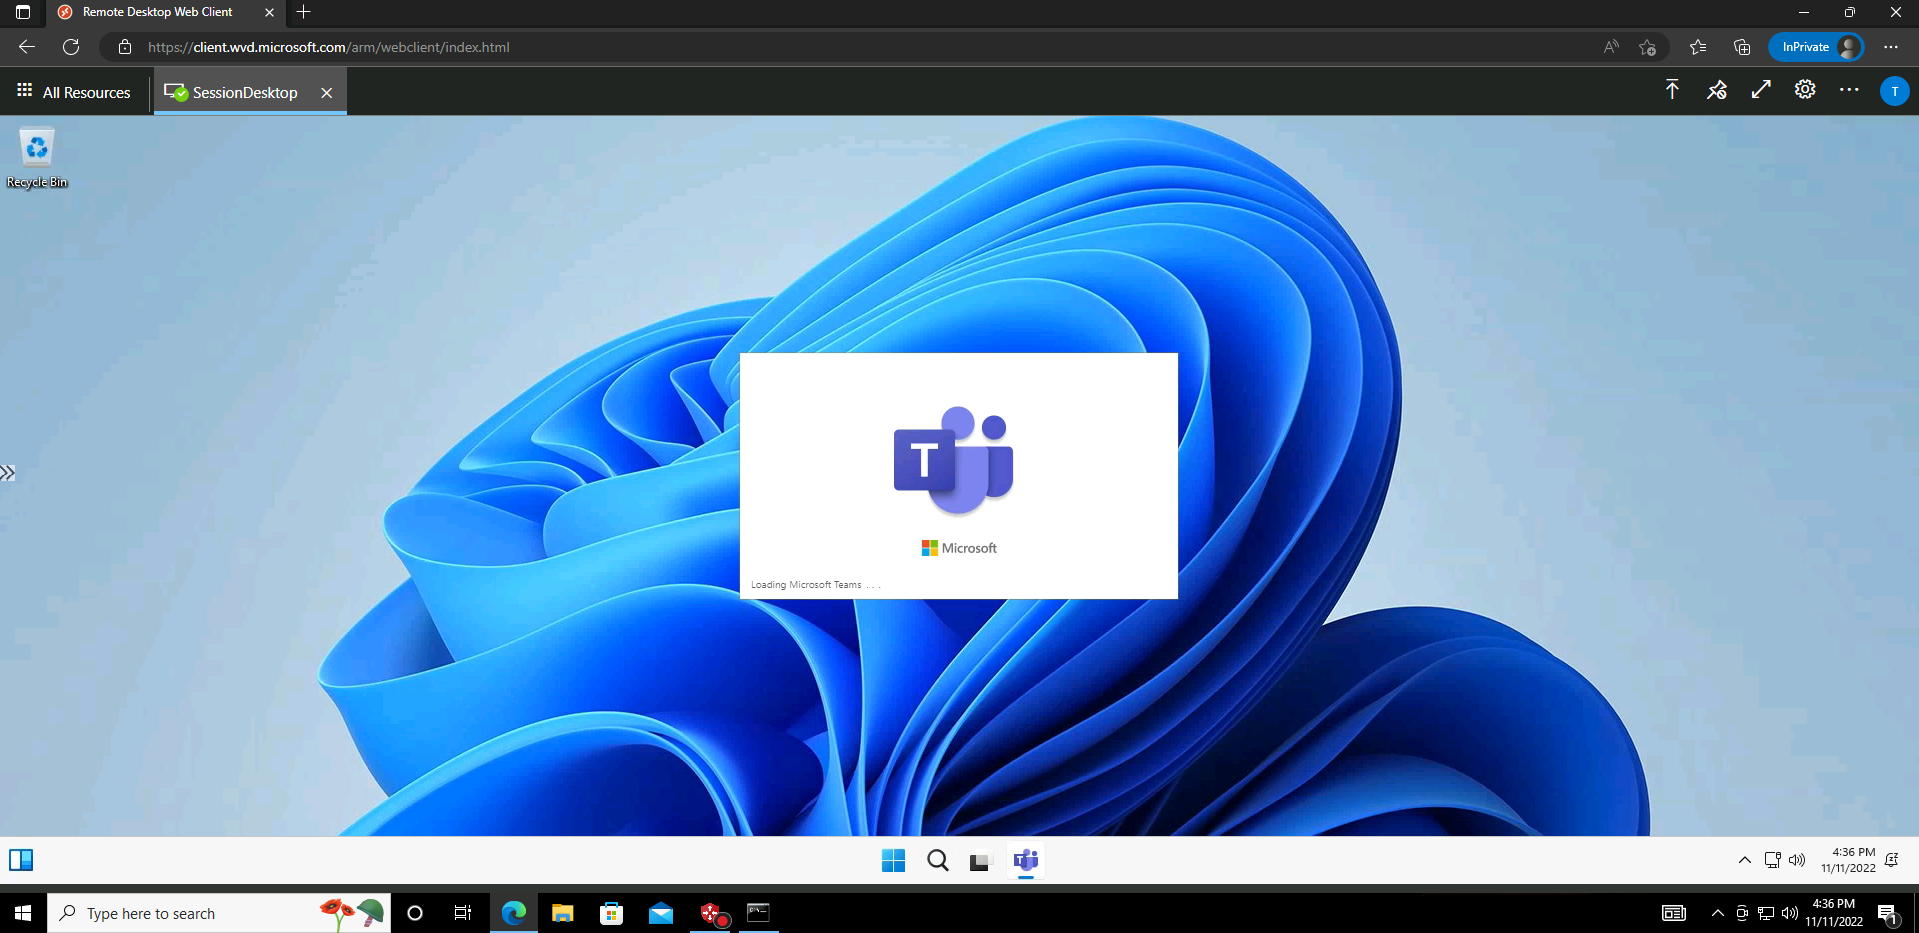The width and height of the screenshot is (1919, 933).
Task: Open File Explorer on local taskbar
Action: pos(562,913)
